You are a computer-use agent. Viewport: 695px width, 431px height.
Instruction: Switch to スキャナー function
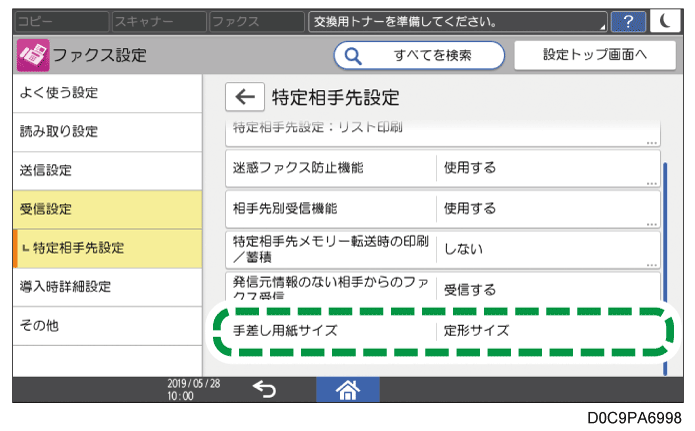(x=159, y=21)
